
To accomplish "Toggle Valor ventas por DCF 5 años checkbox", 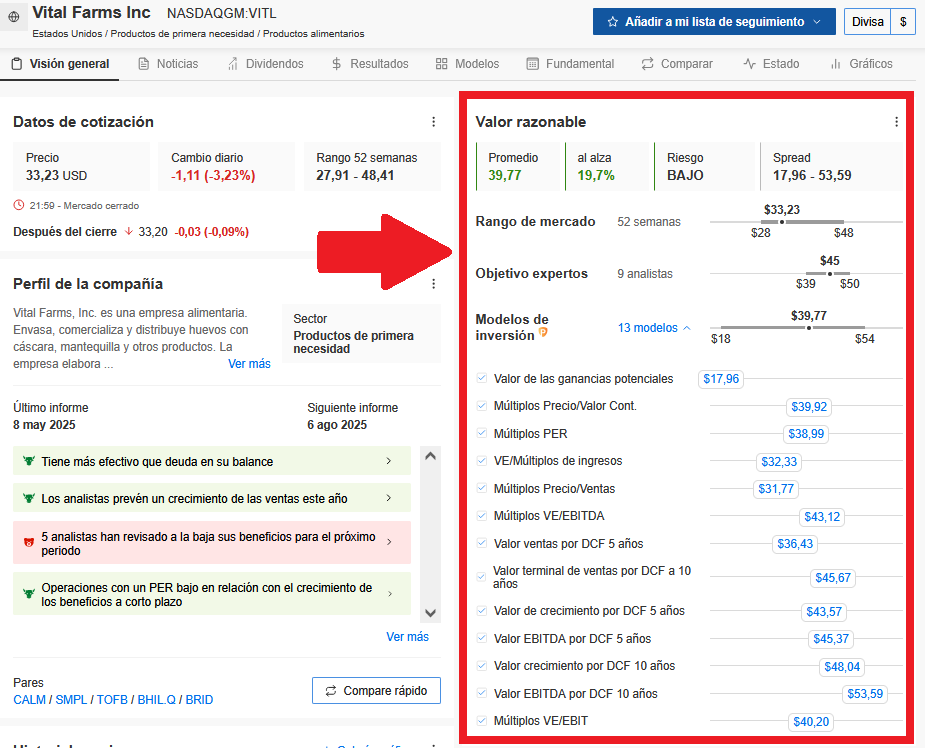I will (x=481, y=543).
